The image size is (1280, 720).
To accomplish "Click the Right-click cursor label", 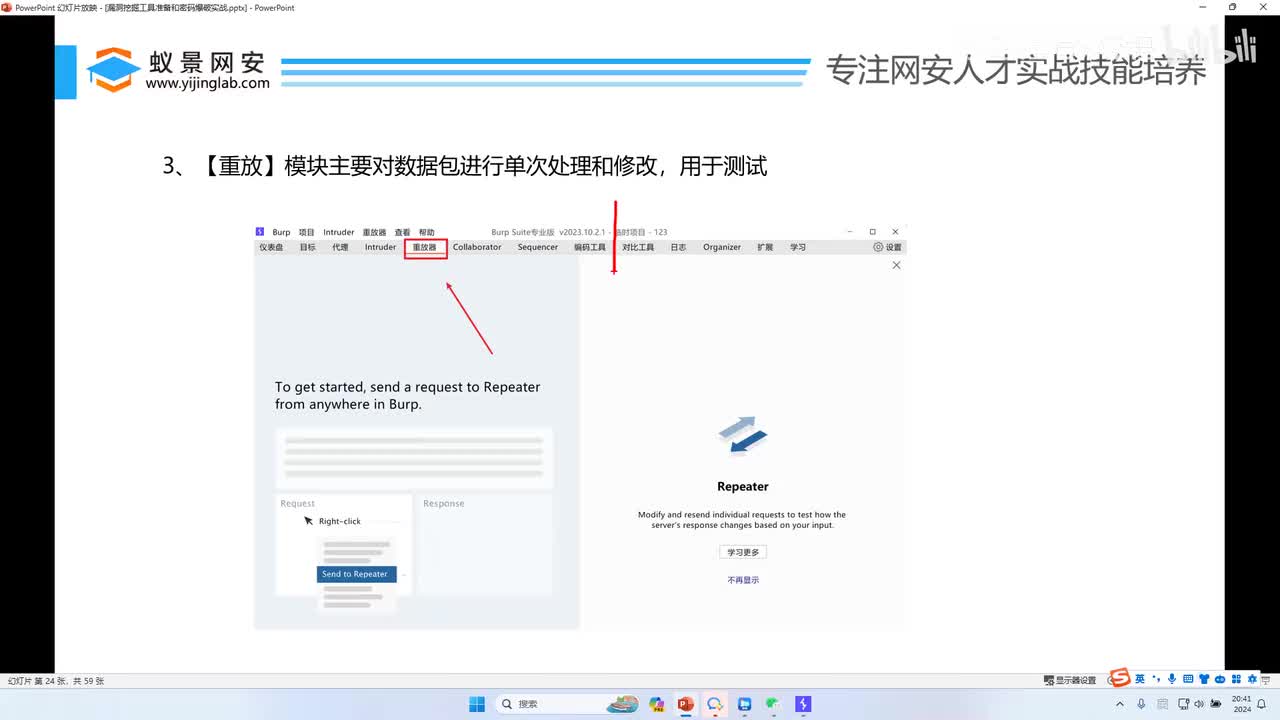I will [x=339, y=521].
